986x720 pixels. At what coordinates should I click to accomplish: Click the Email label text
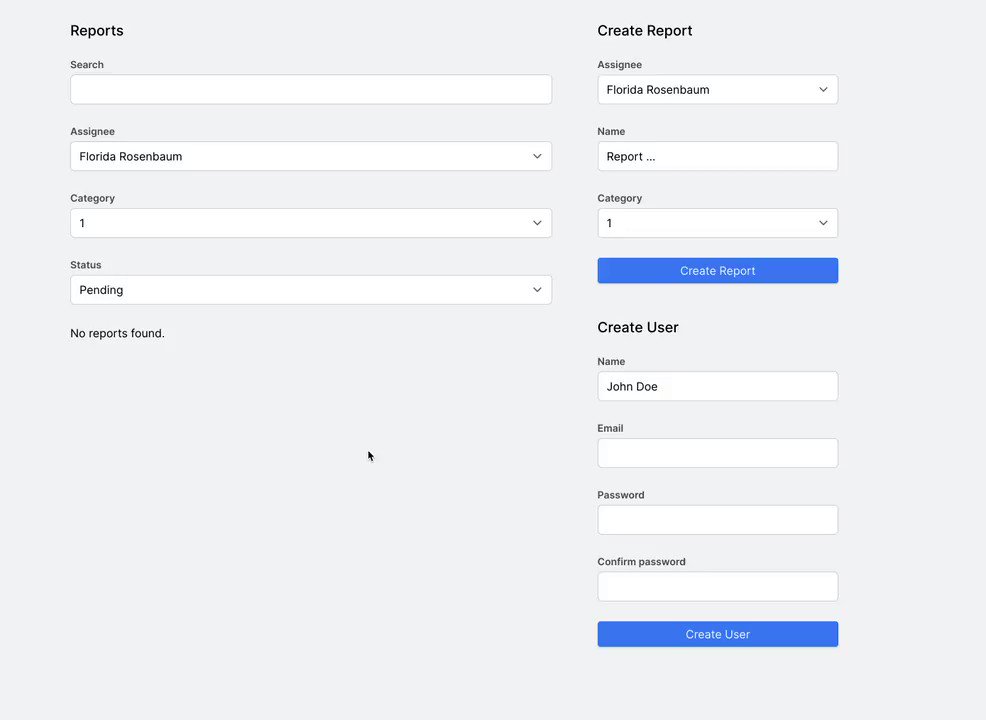tap(610, 428)
